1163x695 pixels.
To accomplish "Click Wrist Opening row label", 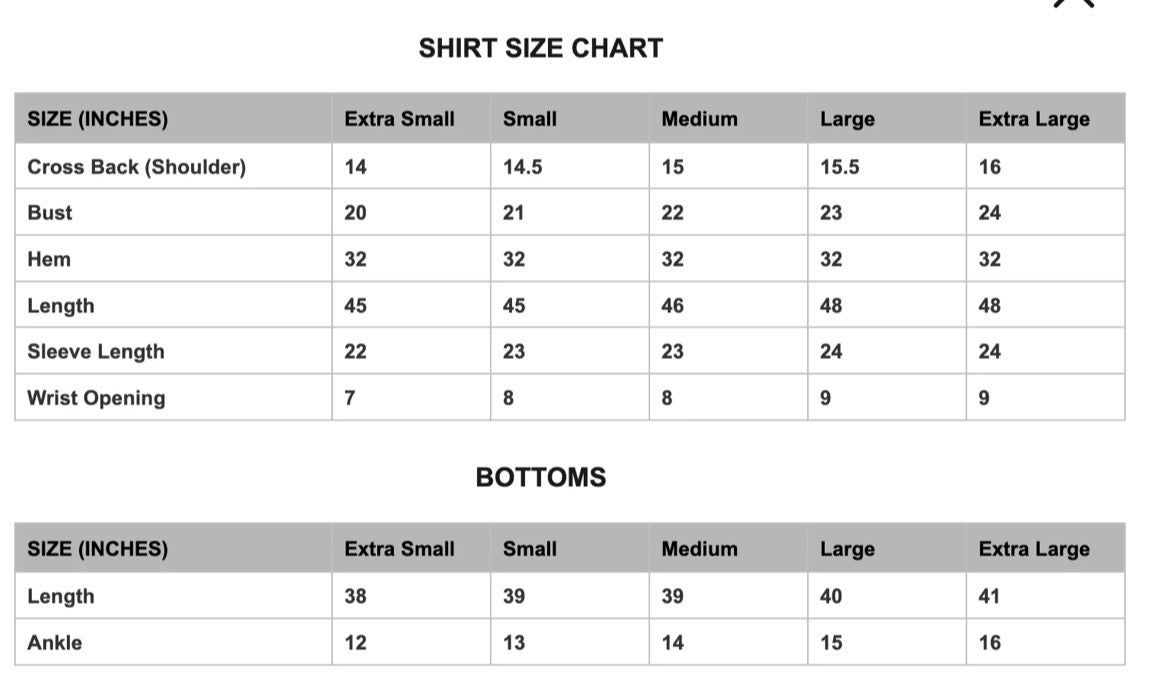I will tap(96, 398).
